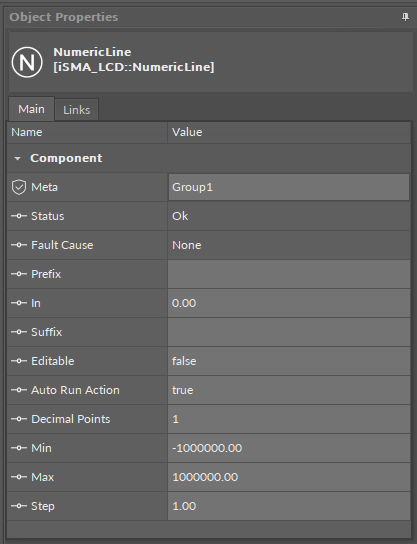Click the Min value field -1000000.00
The width and height of the screenshot is (417, 544).
pyautogui.click(x=289, y=448)
